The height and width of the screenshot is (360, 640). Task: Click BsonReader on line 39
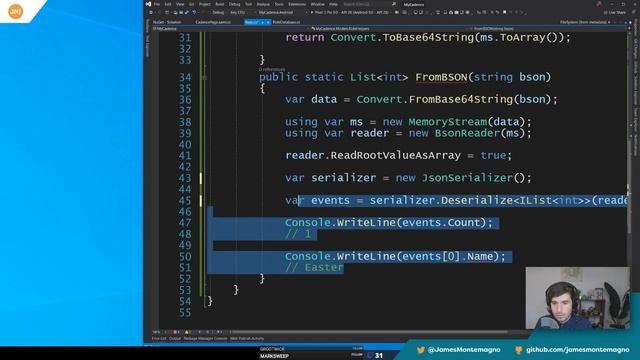click(467, 133)
